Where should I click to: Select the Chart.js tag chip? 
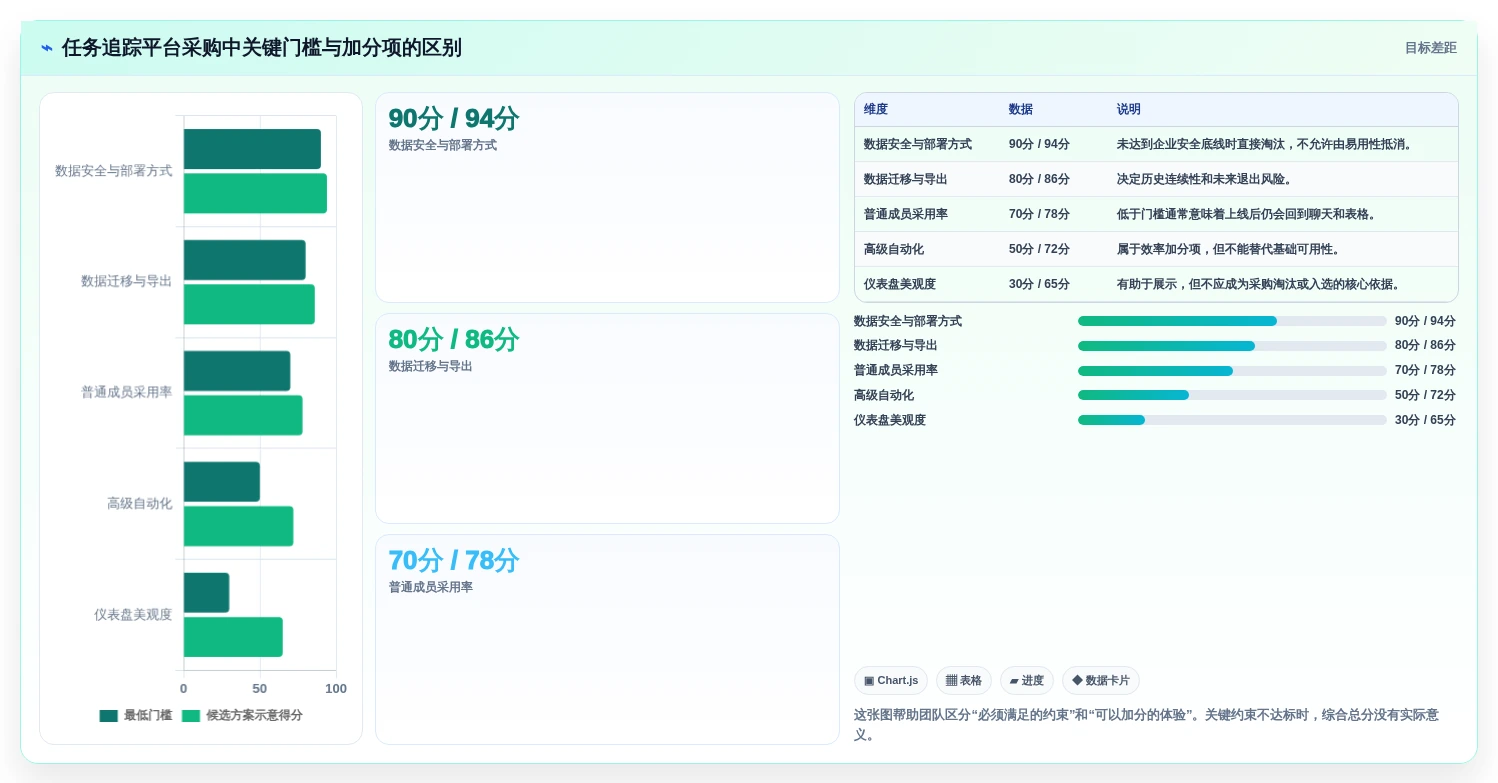coord(891,681)
